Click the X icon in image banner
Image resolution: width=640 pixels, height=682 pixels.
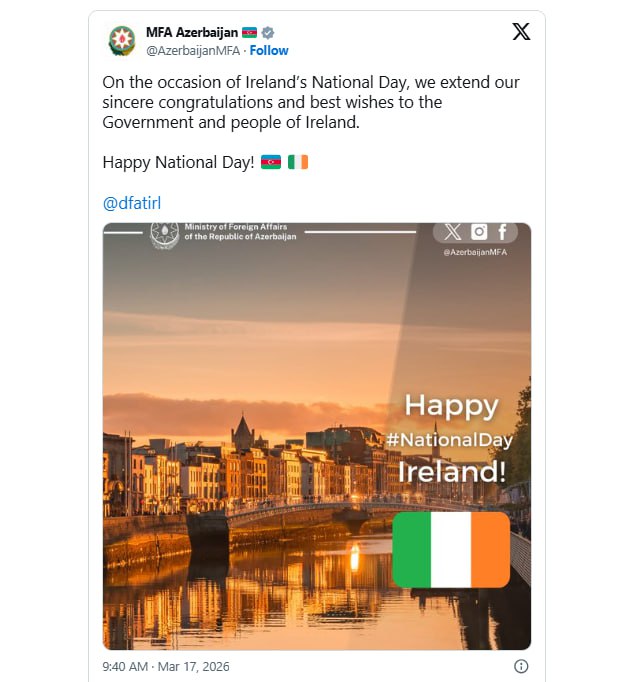tap(453, 232)
